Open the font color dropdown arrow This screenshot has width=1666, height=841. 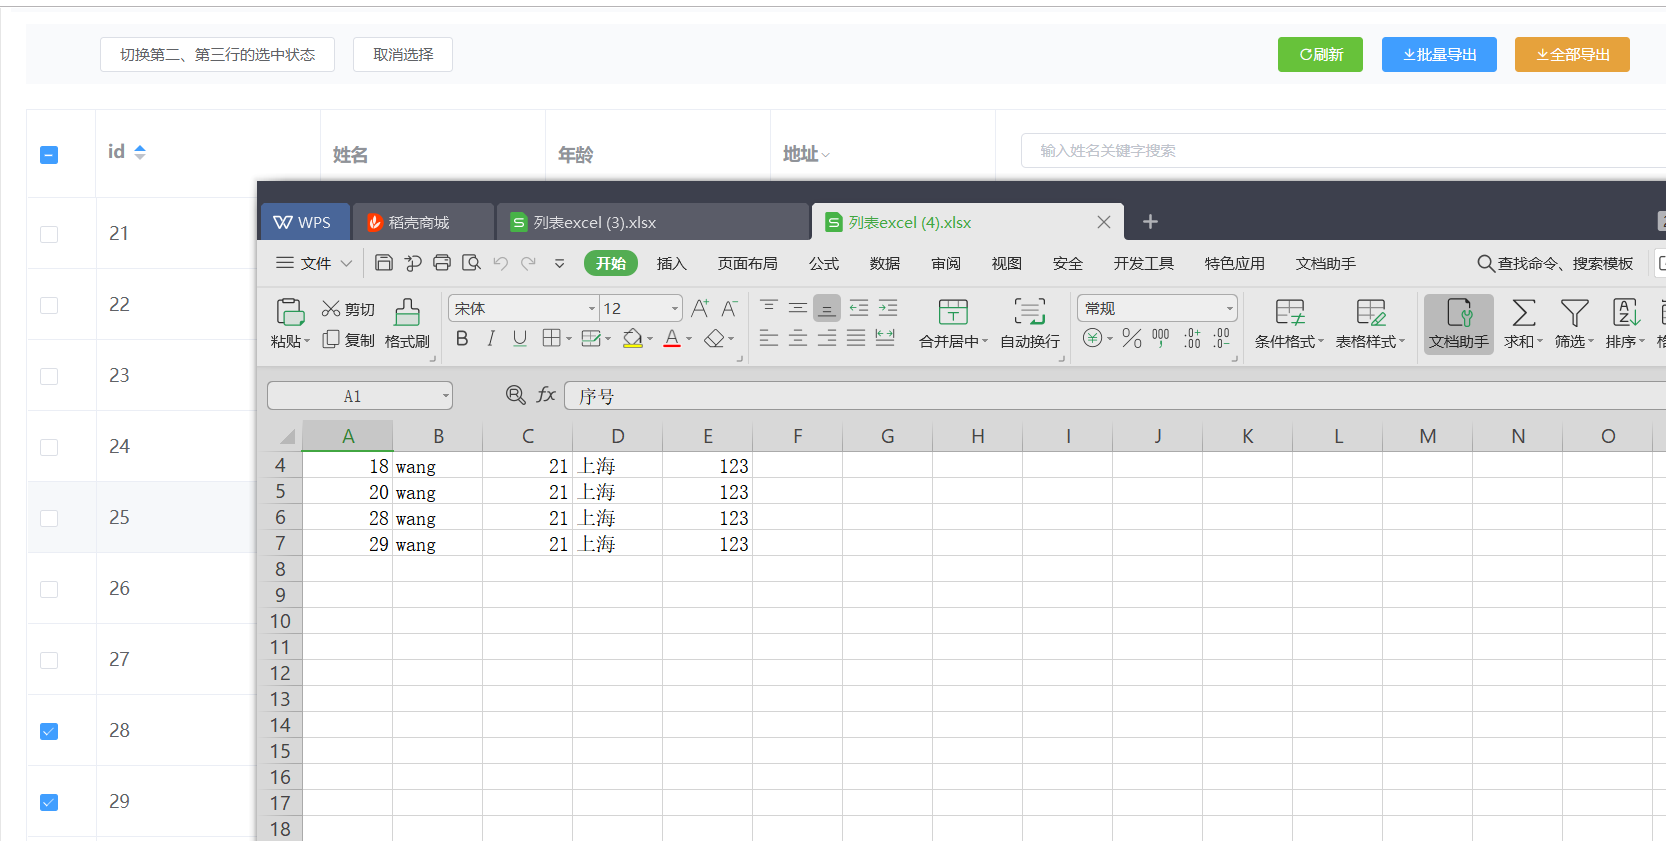(x=689, y=339)
